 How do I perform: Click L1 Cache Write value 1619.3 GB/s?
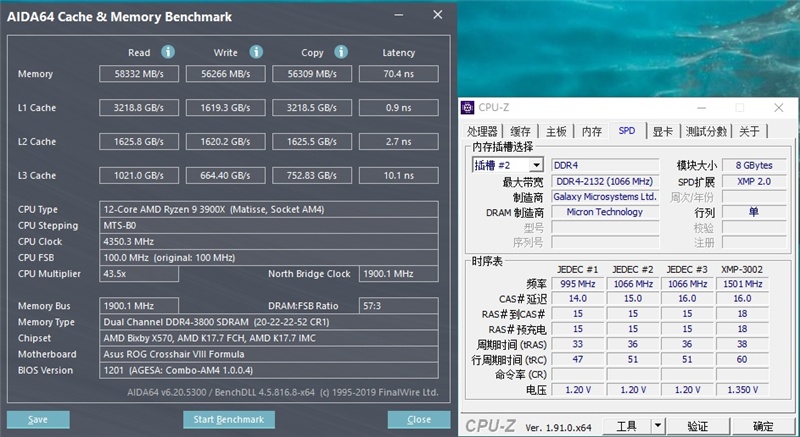226,108
